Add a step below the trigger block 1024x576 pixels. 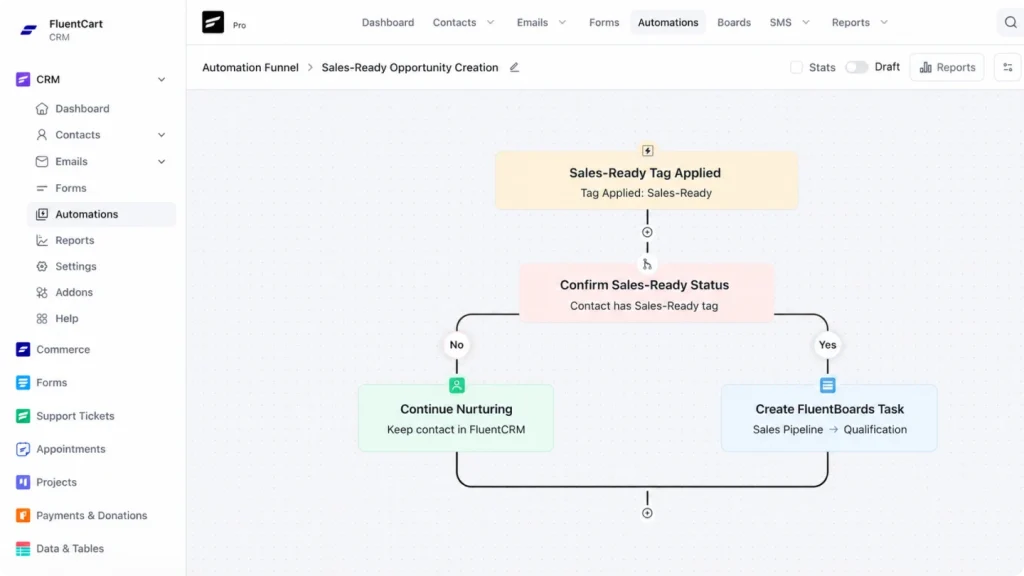(647, 232)
